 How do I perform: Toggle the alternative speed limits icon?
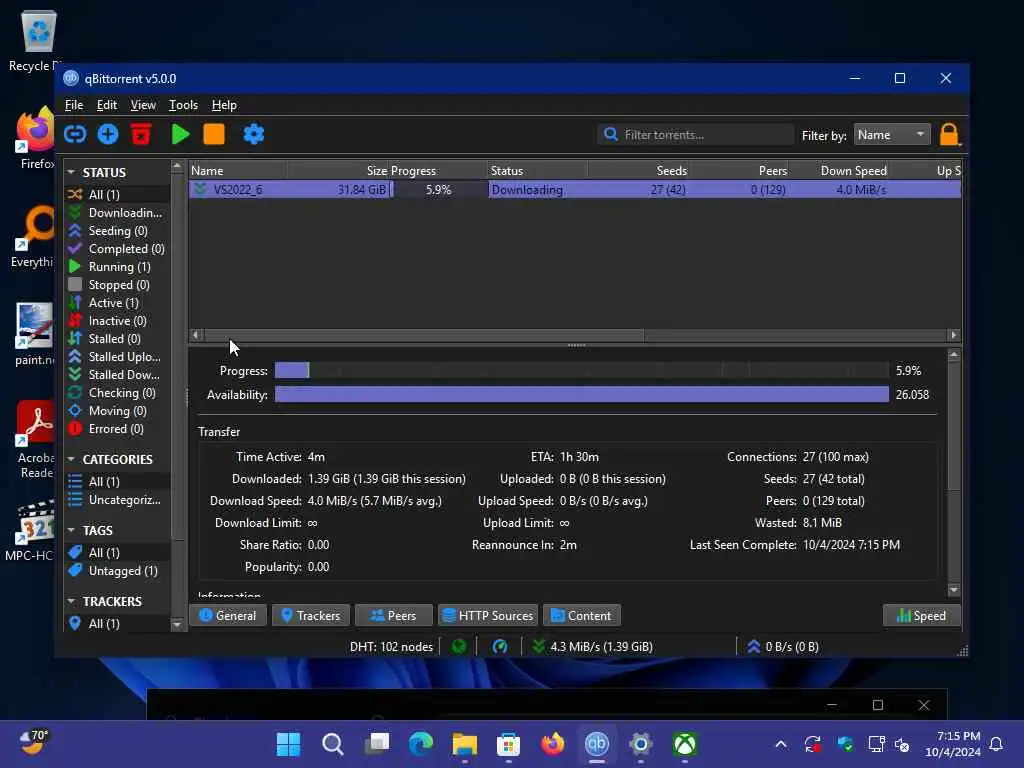(500, 647)
